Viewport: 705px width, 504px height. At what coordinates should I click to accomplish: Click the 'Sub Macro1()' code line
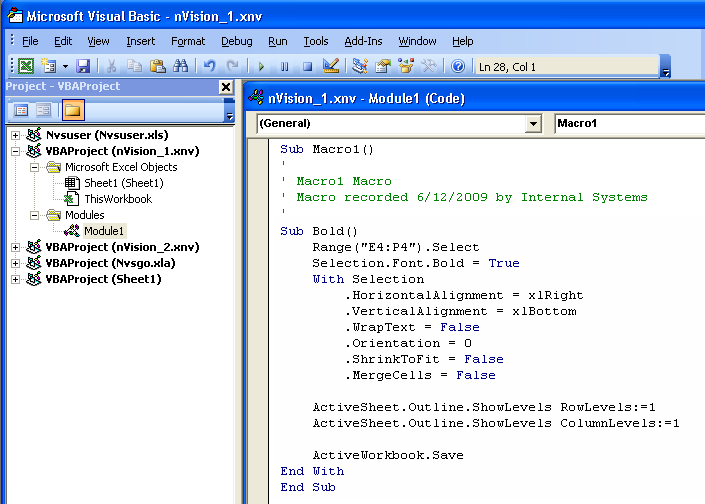pos(327,149)
